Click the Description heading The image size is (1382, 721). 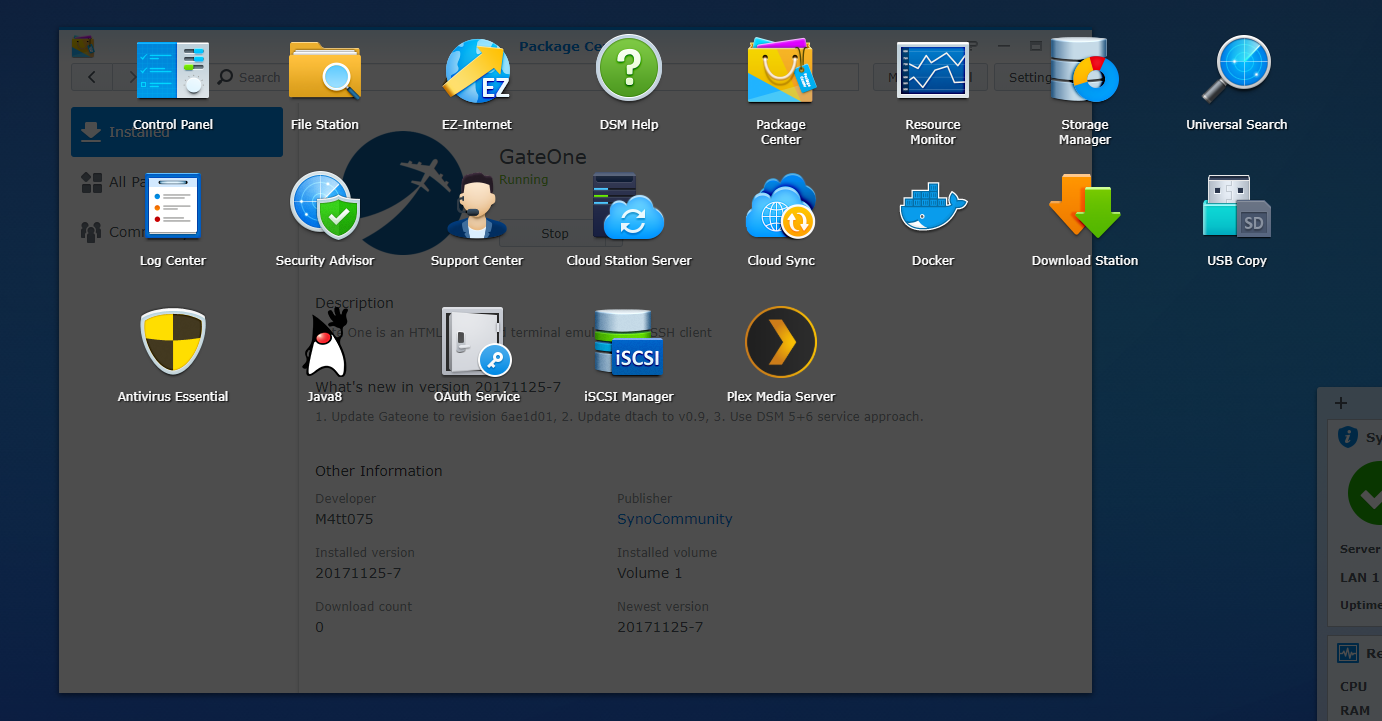tap(355, 303)
